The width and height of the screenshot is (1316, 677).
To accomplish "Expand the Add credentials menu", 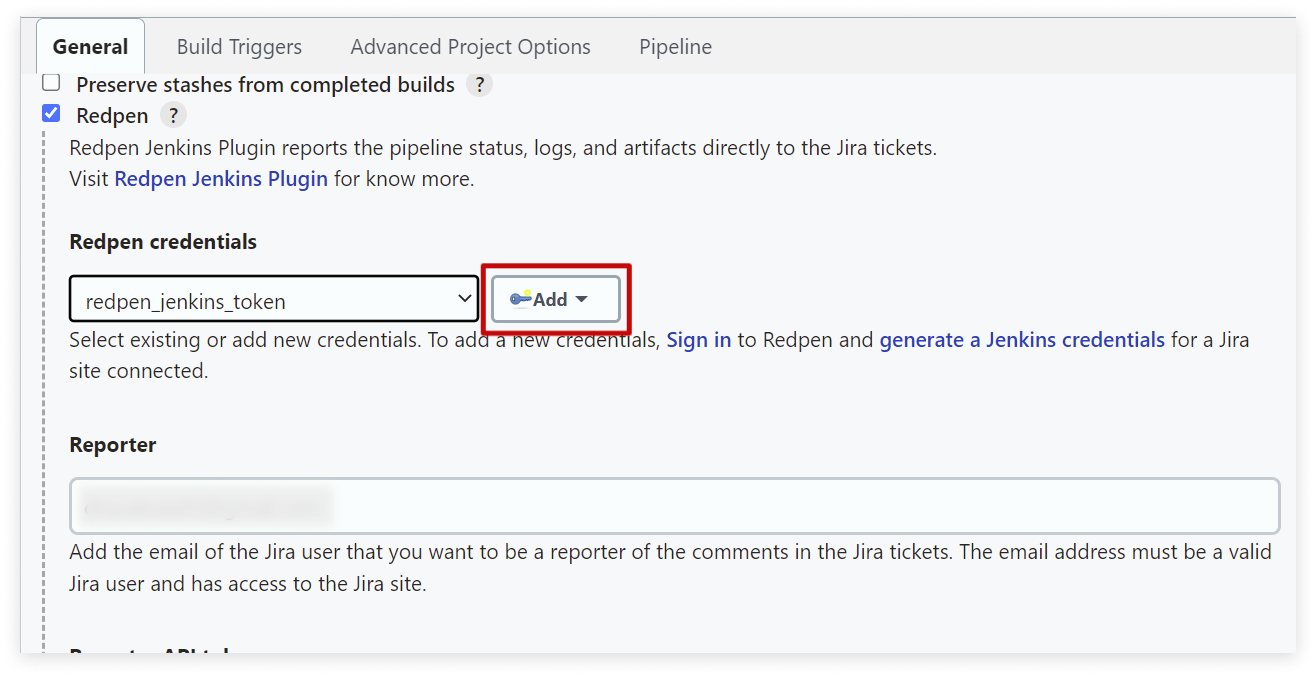I will coord(556,299).
